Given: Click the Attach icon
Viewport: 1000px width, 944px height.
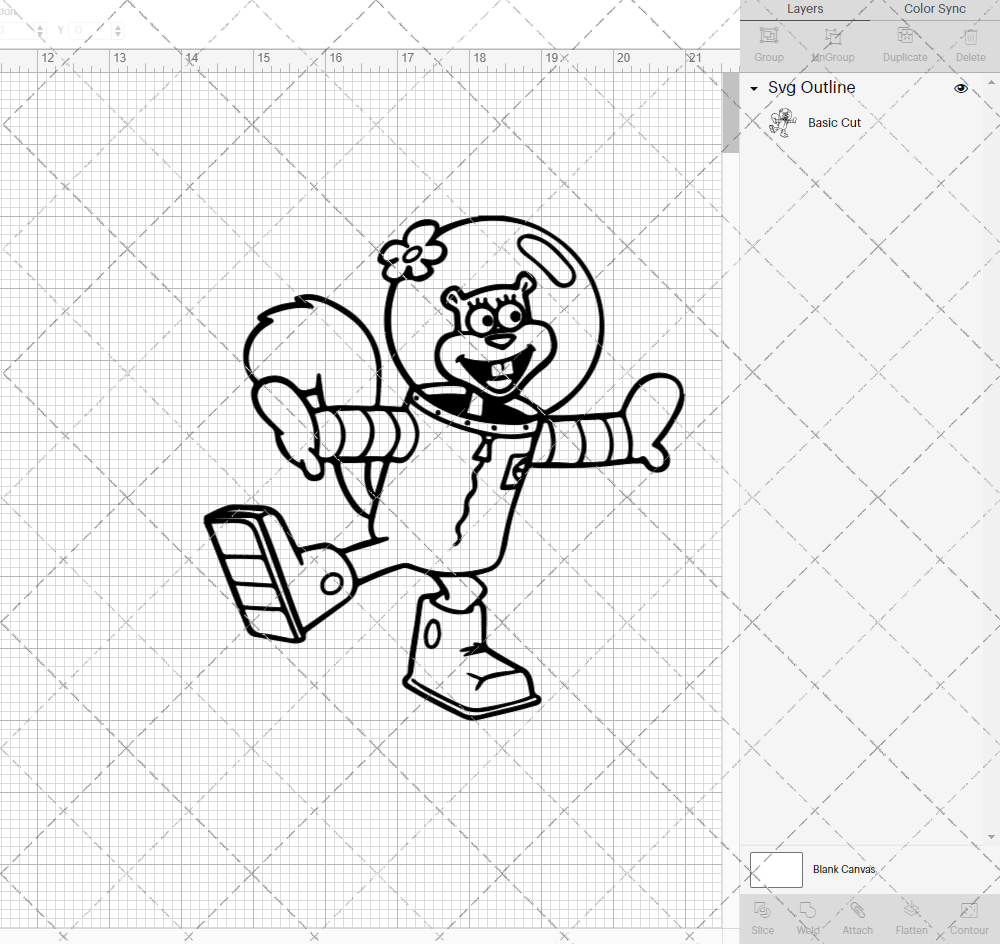Looking at the screenshot, I should (857, 917).
